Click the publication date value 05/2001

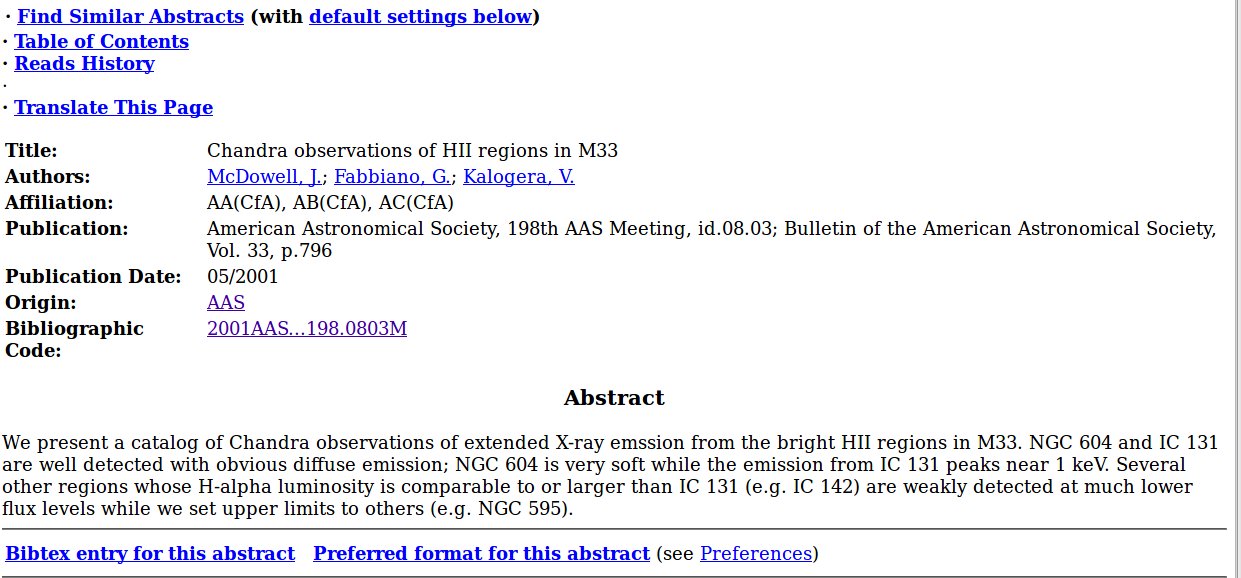[x=243, y=277]
